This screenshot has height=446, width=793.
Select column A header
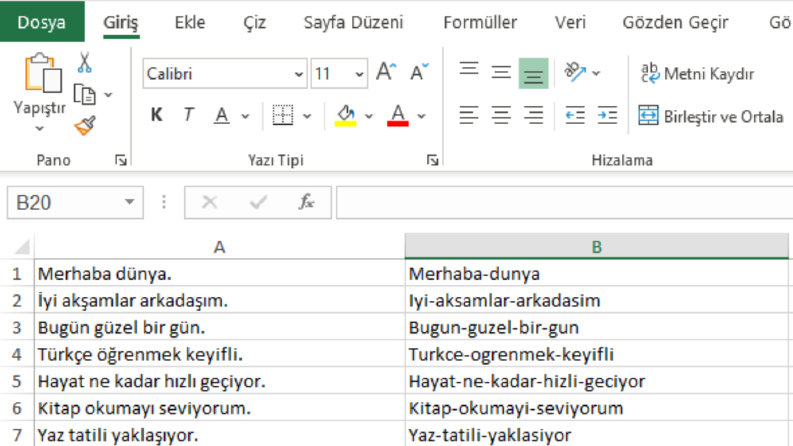coord(219,247)
